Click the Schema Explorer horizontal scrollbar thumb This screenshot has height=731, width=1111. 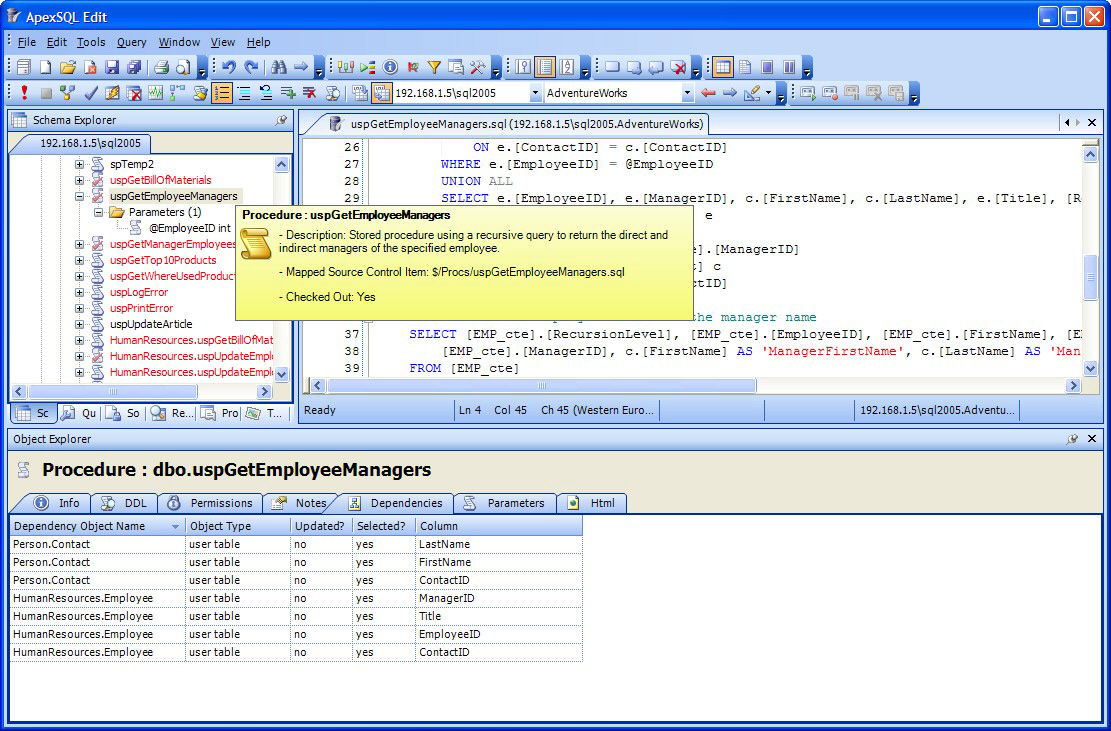113,391
